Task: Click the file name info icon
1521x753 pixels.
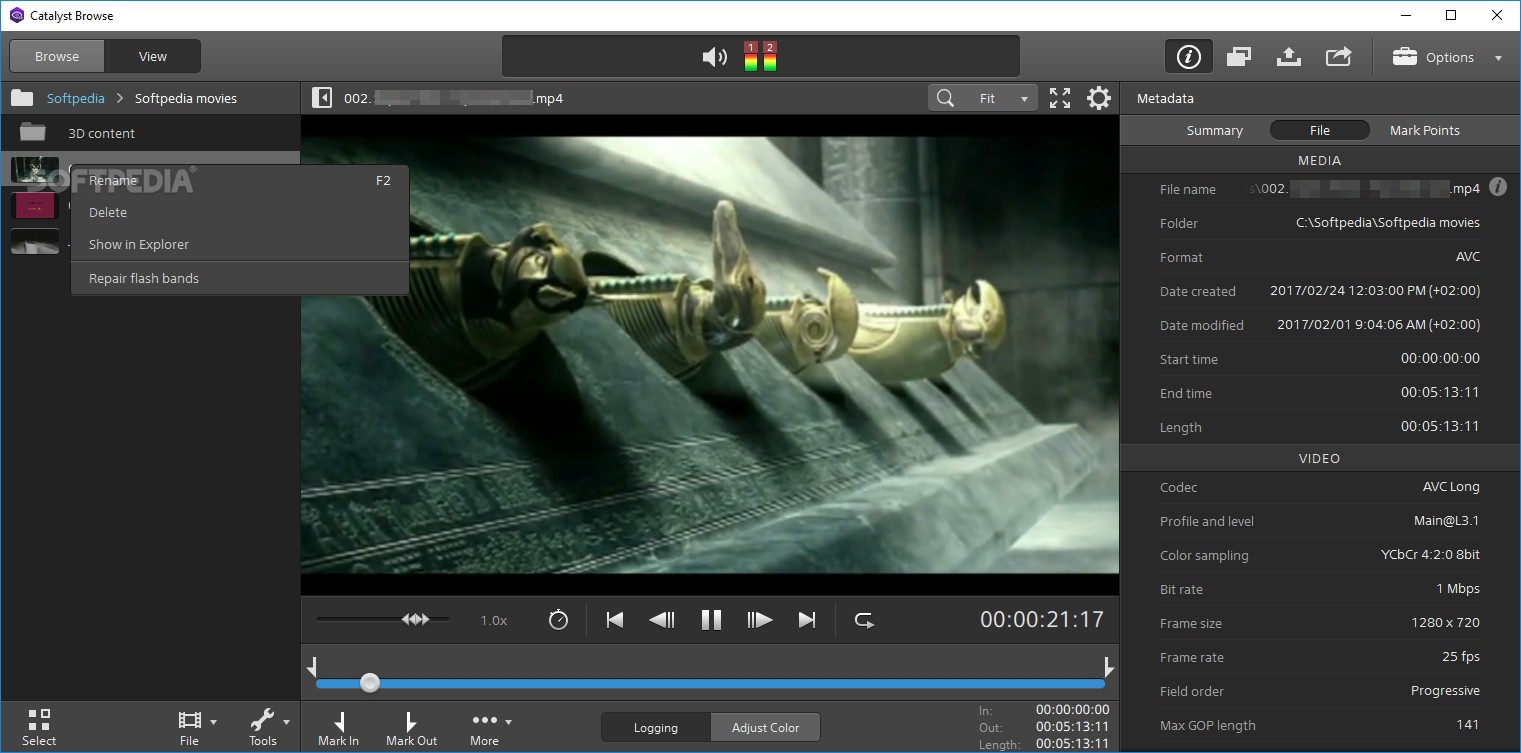Action: click(1498, 187)
